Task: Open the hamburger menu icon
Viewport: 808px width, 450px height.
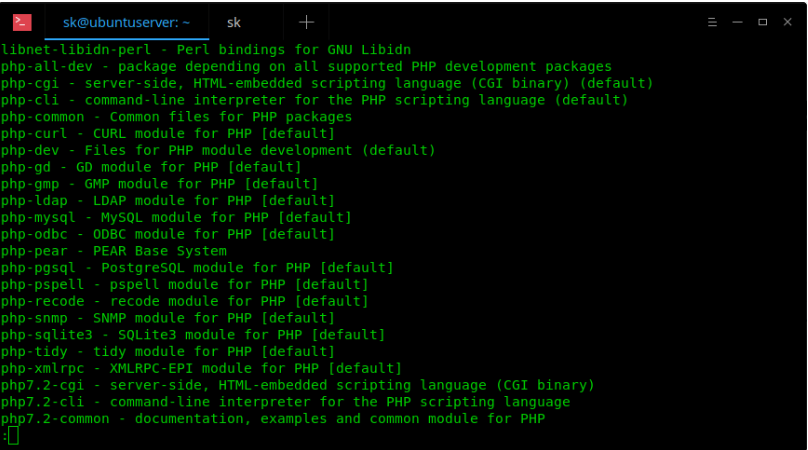Action: [712, 22]
